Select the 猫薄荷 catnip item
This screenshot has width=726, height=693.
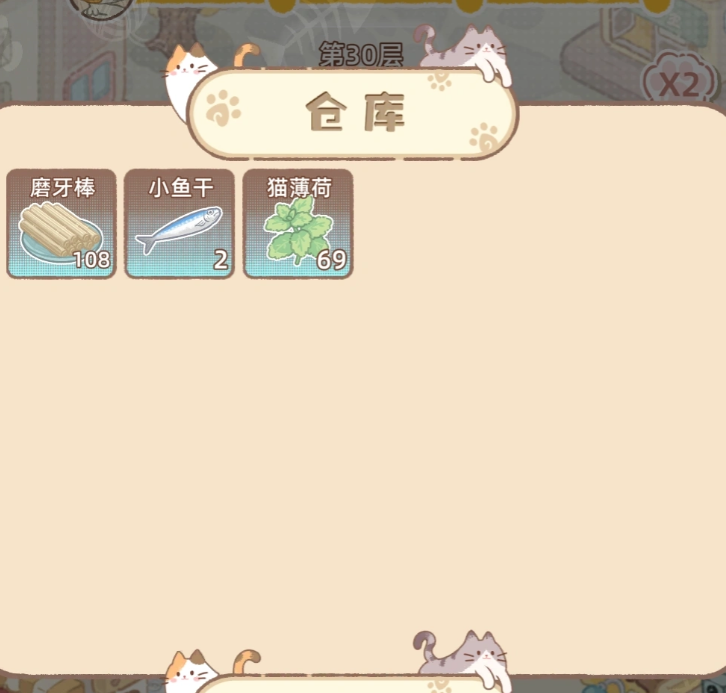[x=298, y=224]
